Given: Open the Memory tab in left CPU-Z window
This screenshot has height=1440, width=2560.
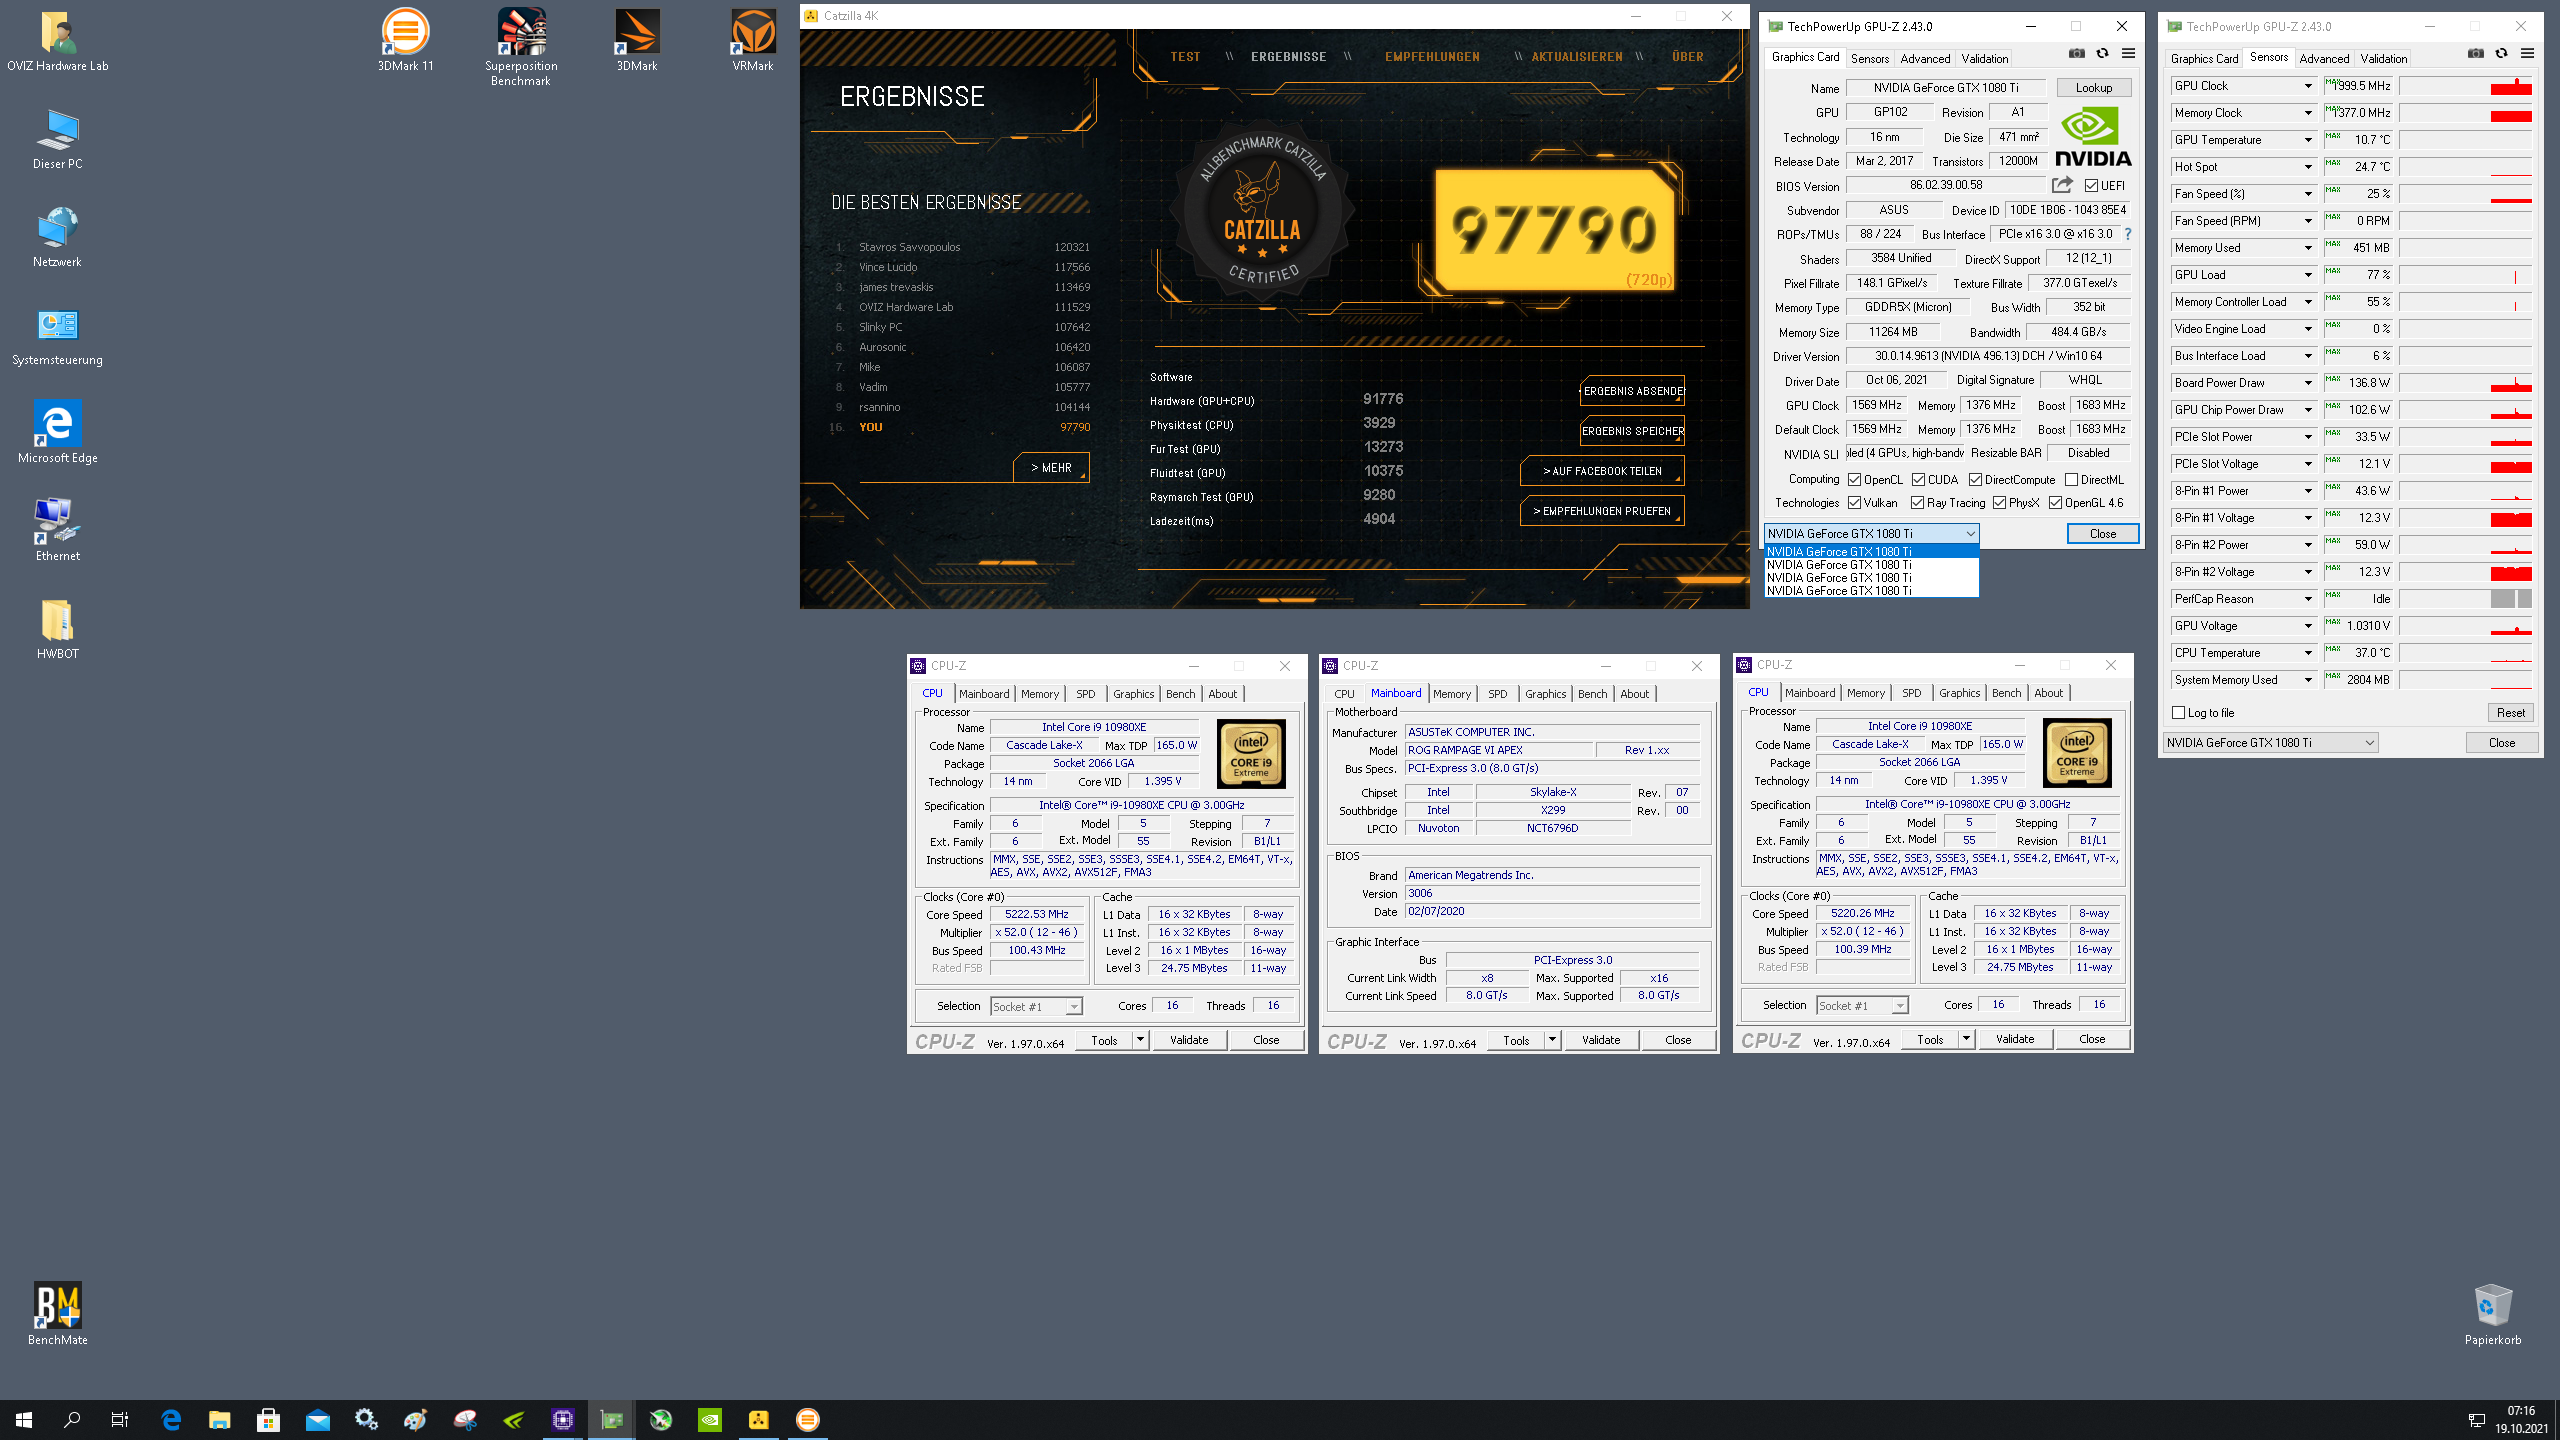Looking at the screenshot, I should pyautogui.click(x=1039, y=694).
